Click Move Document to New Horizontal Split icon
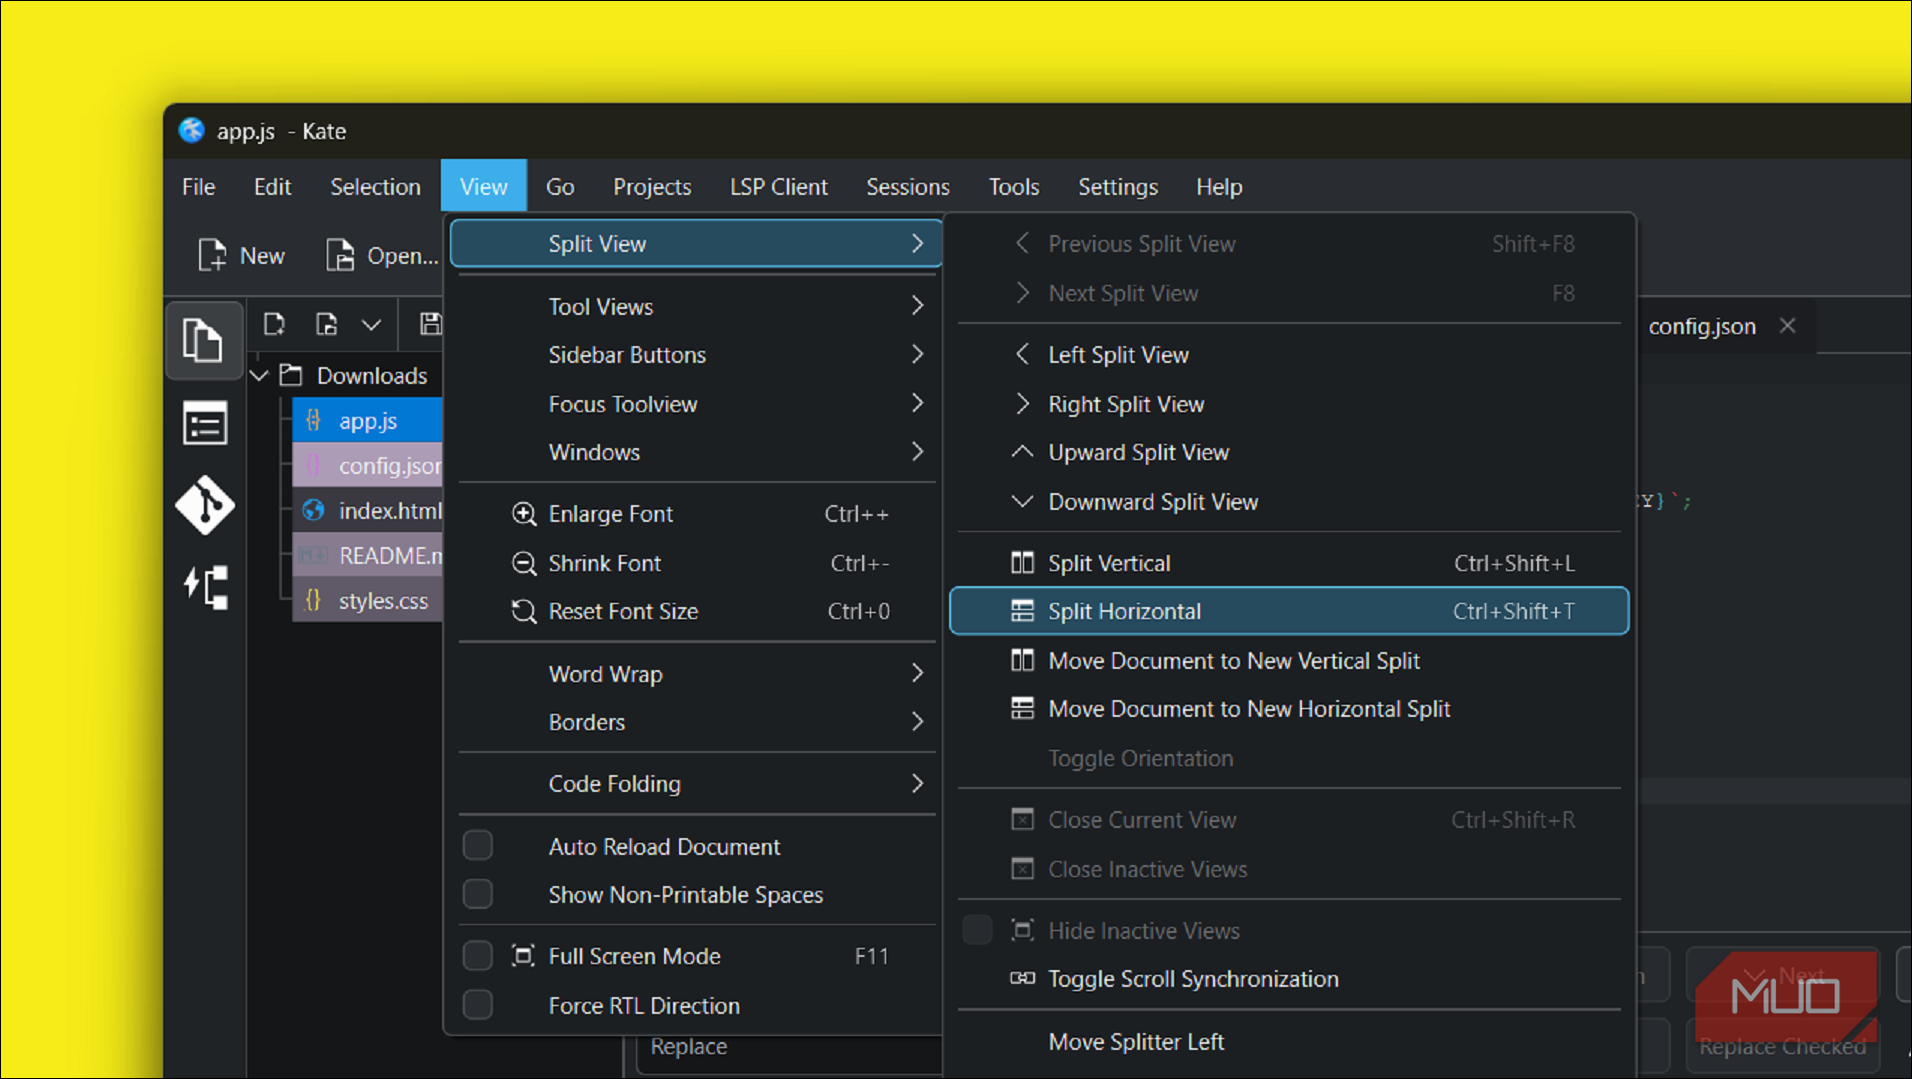The height and width of the screenshot is (1079, 1912). point(1022,709)
